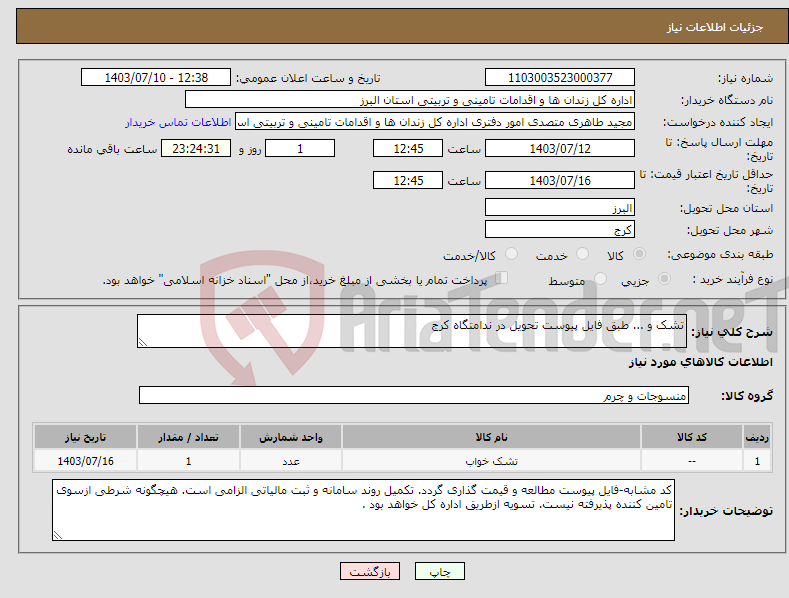Toggle the اسناد خزانه اسلامی payment checkbox

[x=501, y=278]
